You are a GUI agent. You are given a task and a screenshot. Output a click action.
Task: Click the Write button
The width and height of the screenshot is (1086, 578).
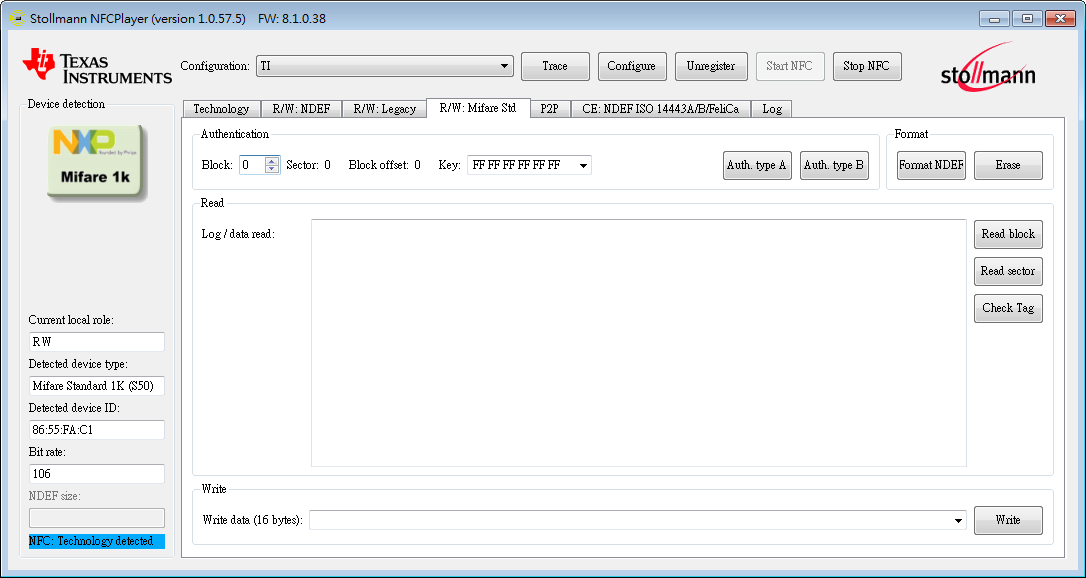pyautogui.click(x=1008, y=520)
